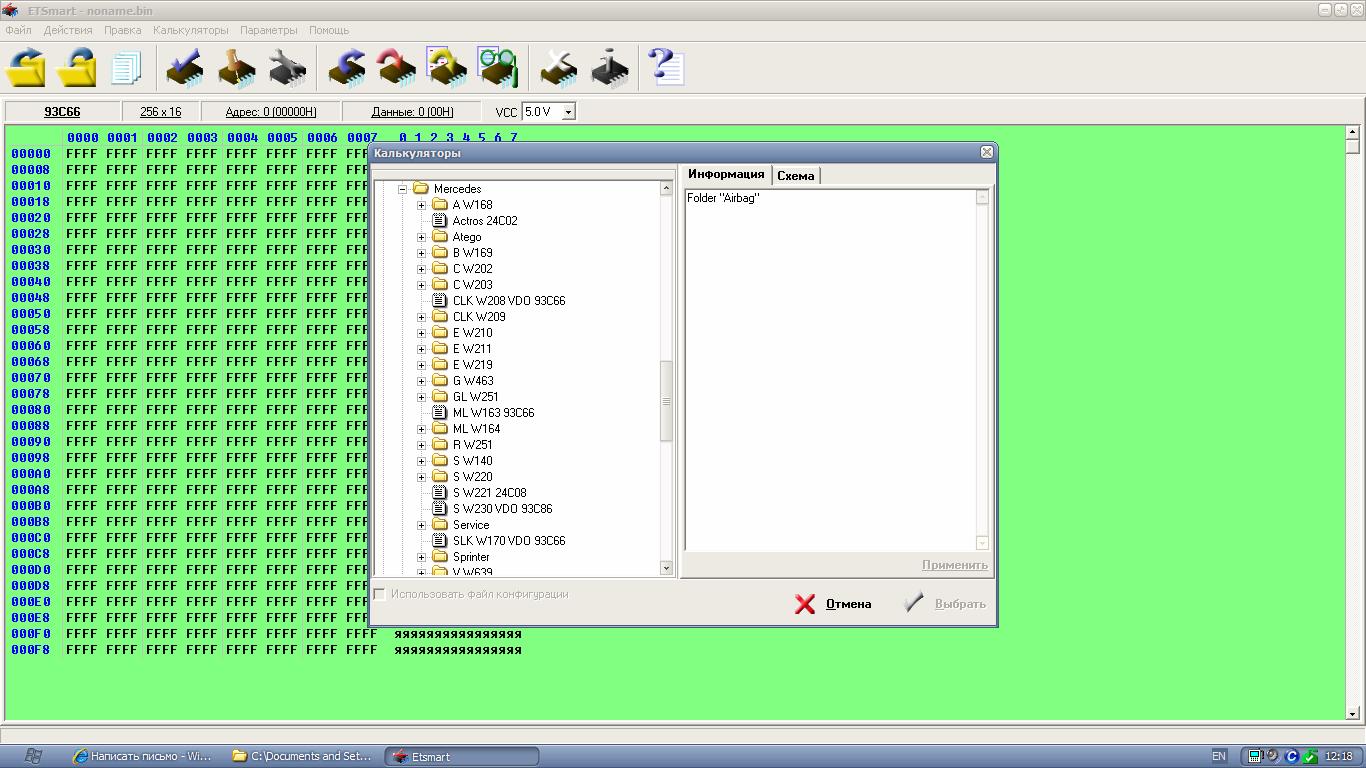
Task: Select SLK W170 VDO 93C66 entry
Action: click(509, 541)
